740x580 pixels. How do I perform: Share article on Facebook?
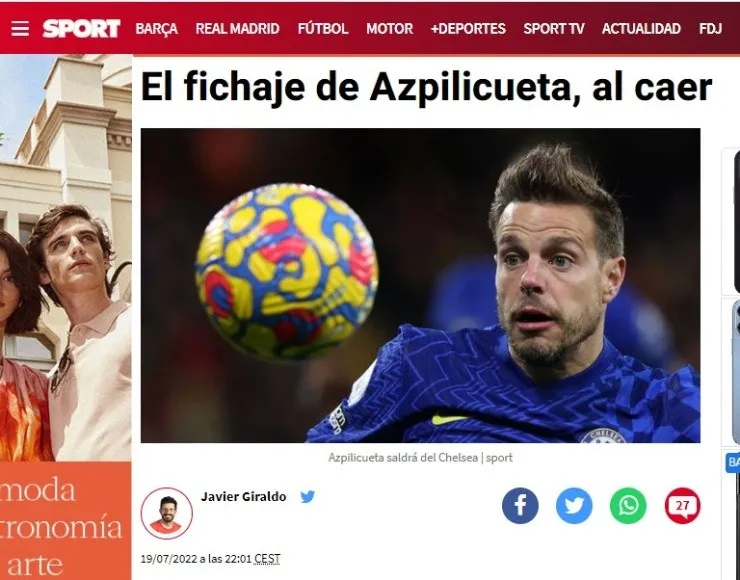tap(520, 506)
